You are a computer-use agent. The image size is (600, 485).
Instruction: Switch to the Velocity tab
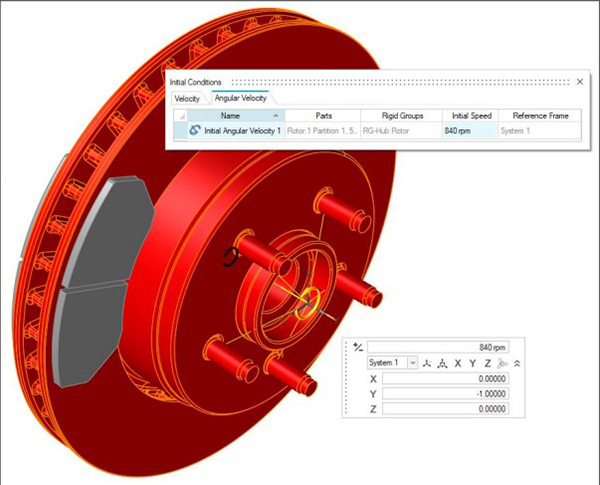[187, 99]
